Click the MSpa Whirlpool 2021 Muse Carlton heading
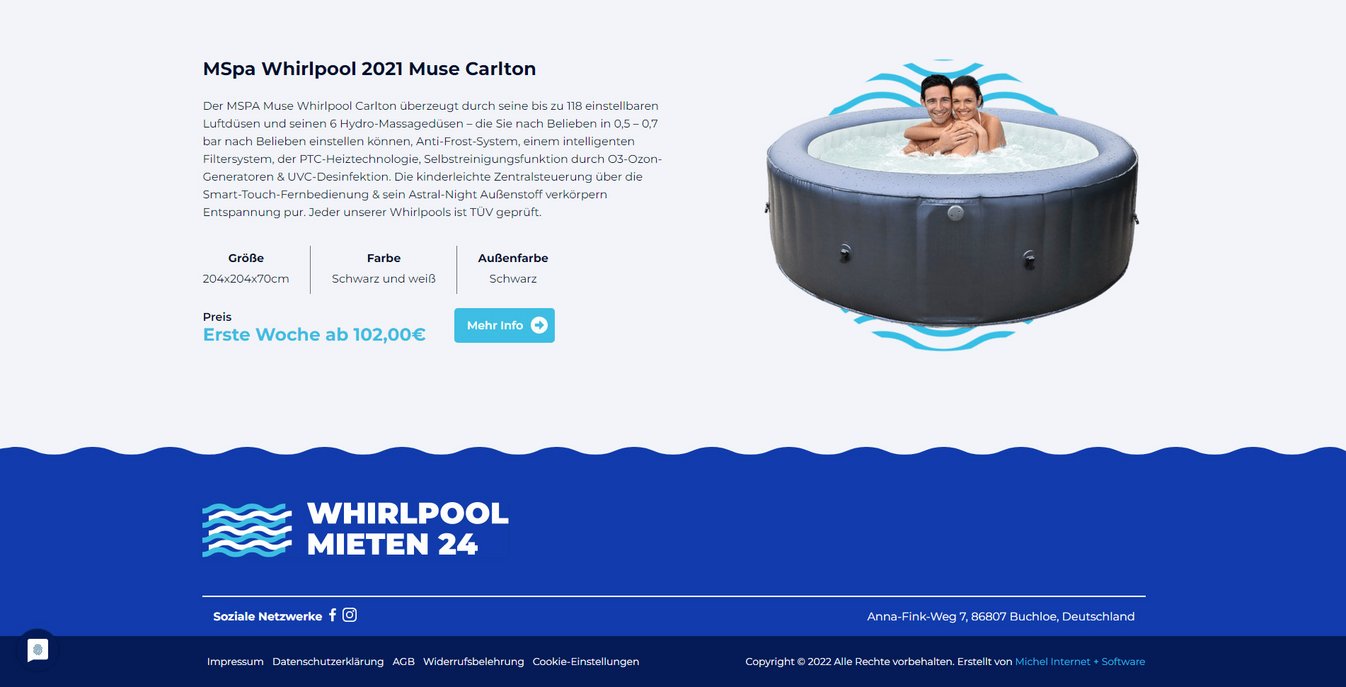The width and height of the screenshot is (1346, 687). [369, 69]
